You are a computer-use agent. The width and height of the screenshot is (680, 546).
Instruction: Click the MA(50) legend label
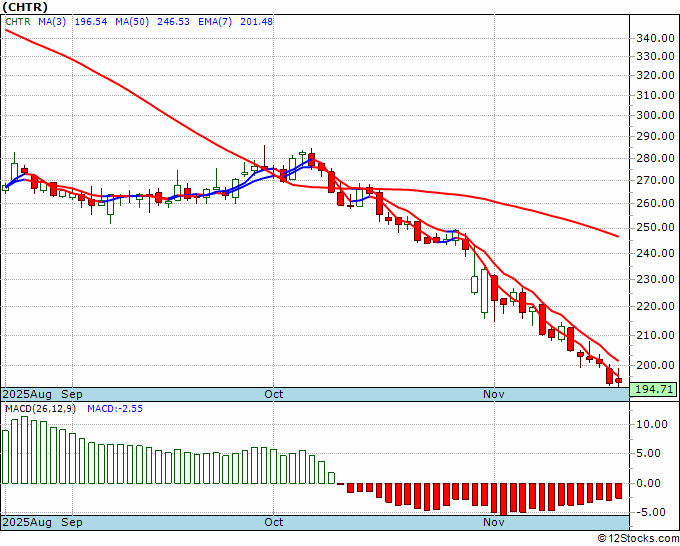point(132,22)
